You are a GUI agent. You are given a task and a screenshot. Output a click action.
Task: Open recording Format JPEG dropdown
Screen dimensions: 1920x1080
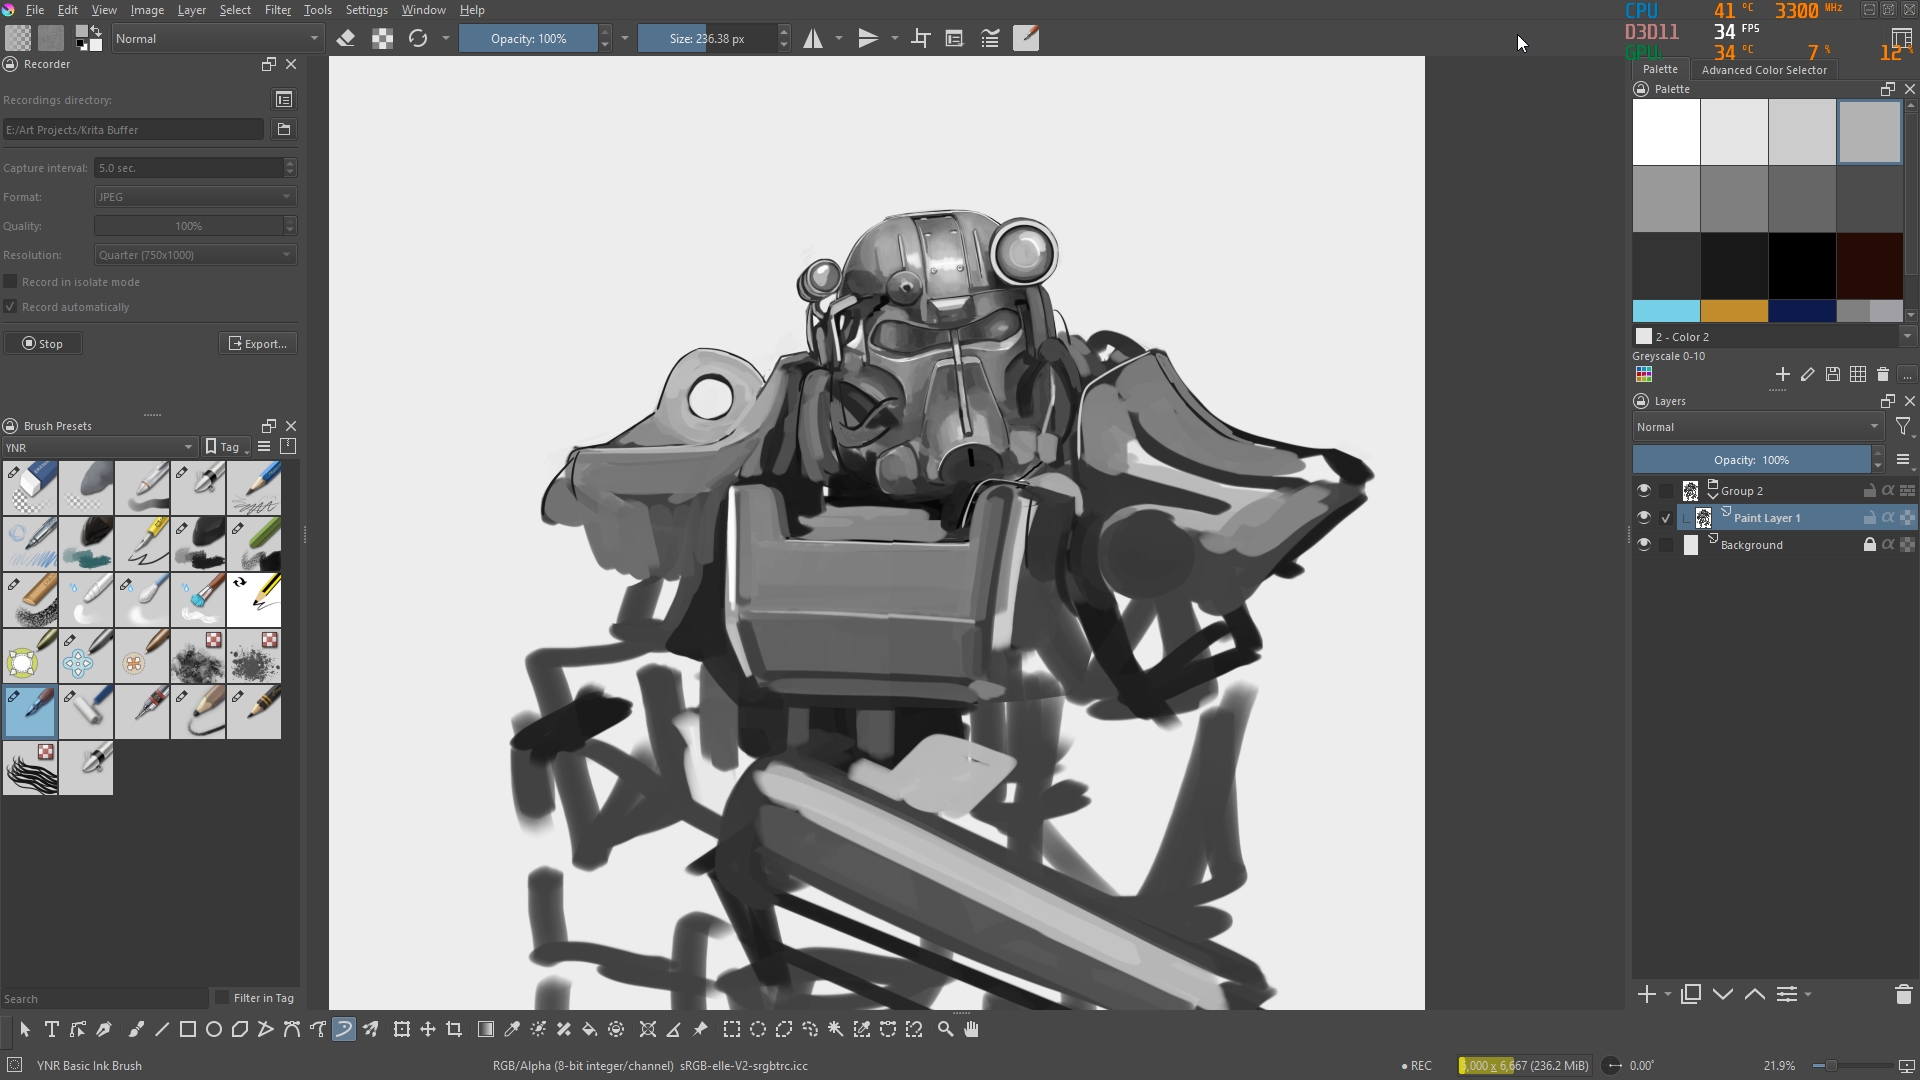[195, 197]
